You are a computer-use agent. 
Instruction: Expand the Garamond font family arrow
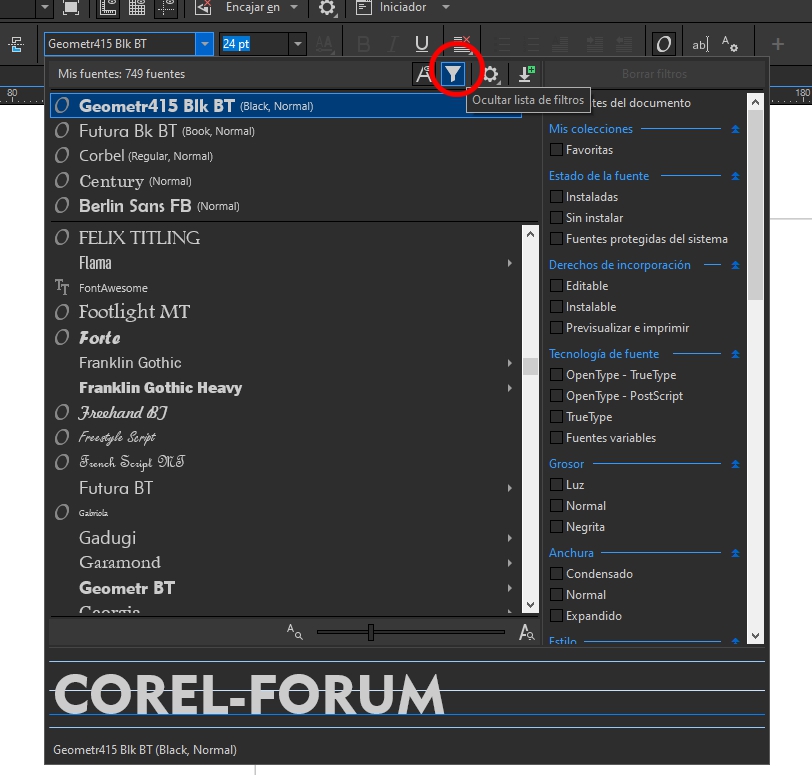pyautogui.click(x=510, y=563)
